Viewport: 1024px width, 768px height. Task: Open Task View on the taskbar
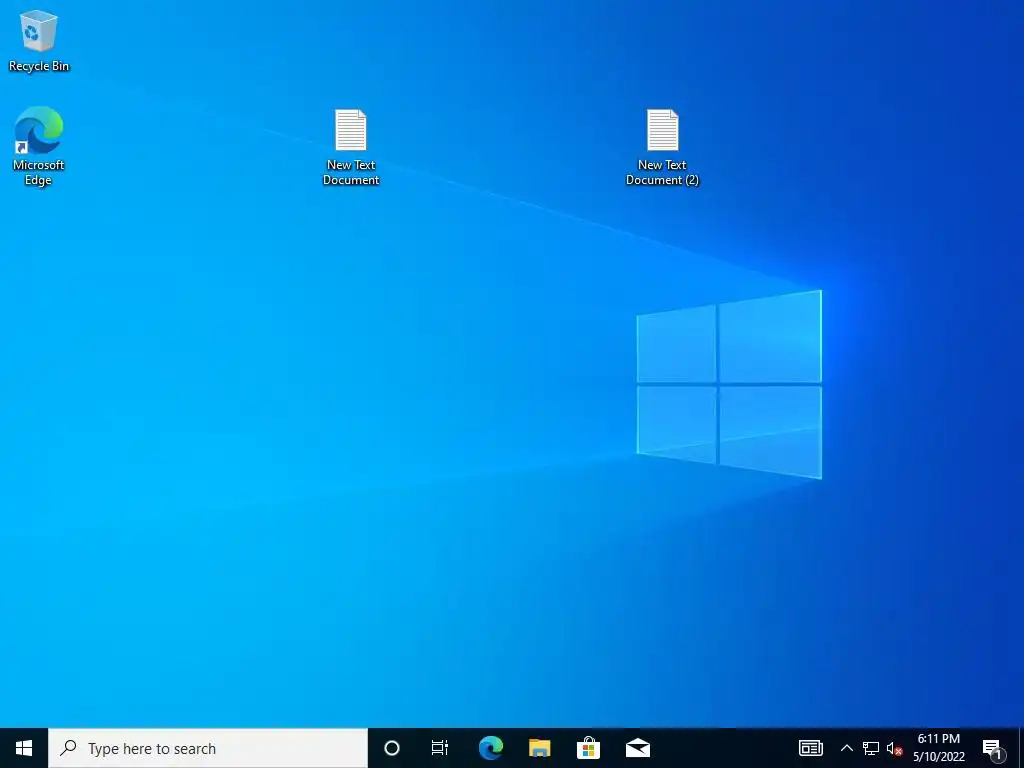[x=440, y=748]
